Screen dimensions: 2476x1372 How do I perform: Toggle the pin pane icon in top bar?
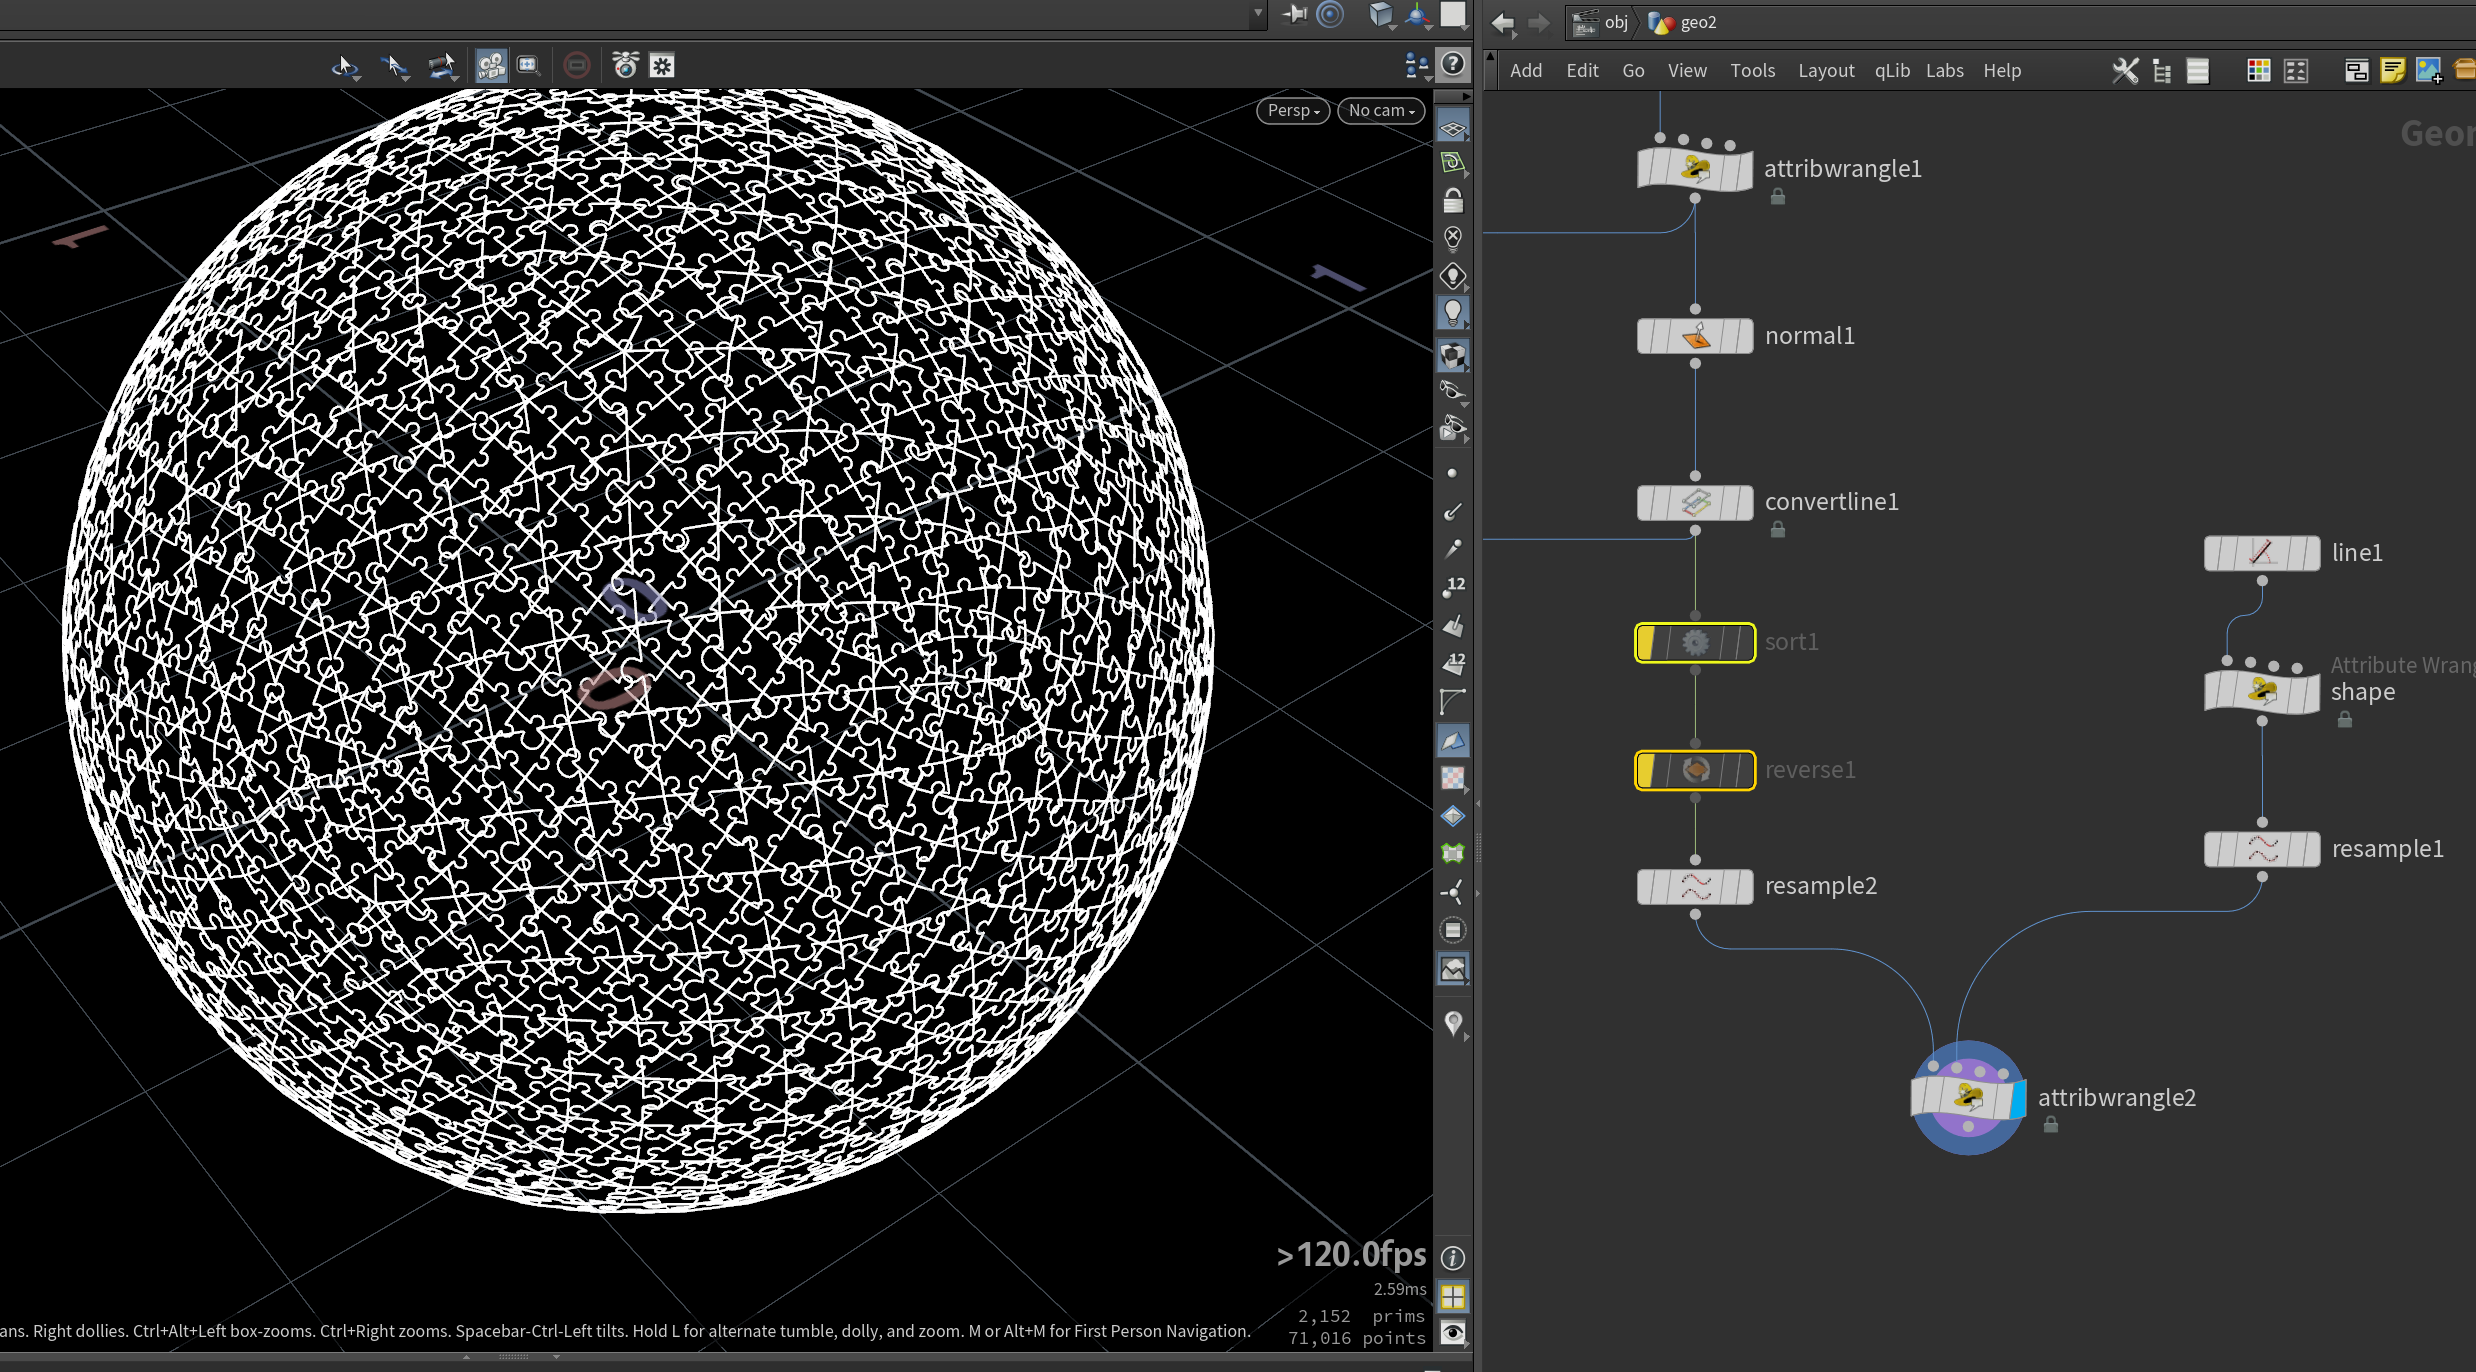(1295, 14)
